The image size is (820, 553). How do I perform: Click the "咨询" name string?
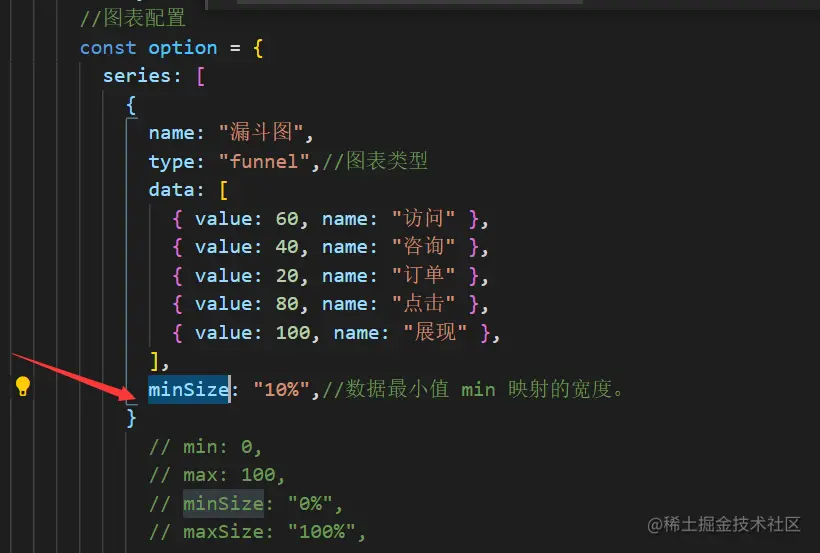pos(423,246)
